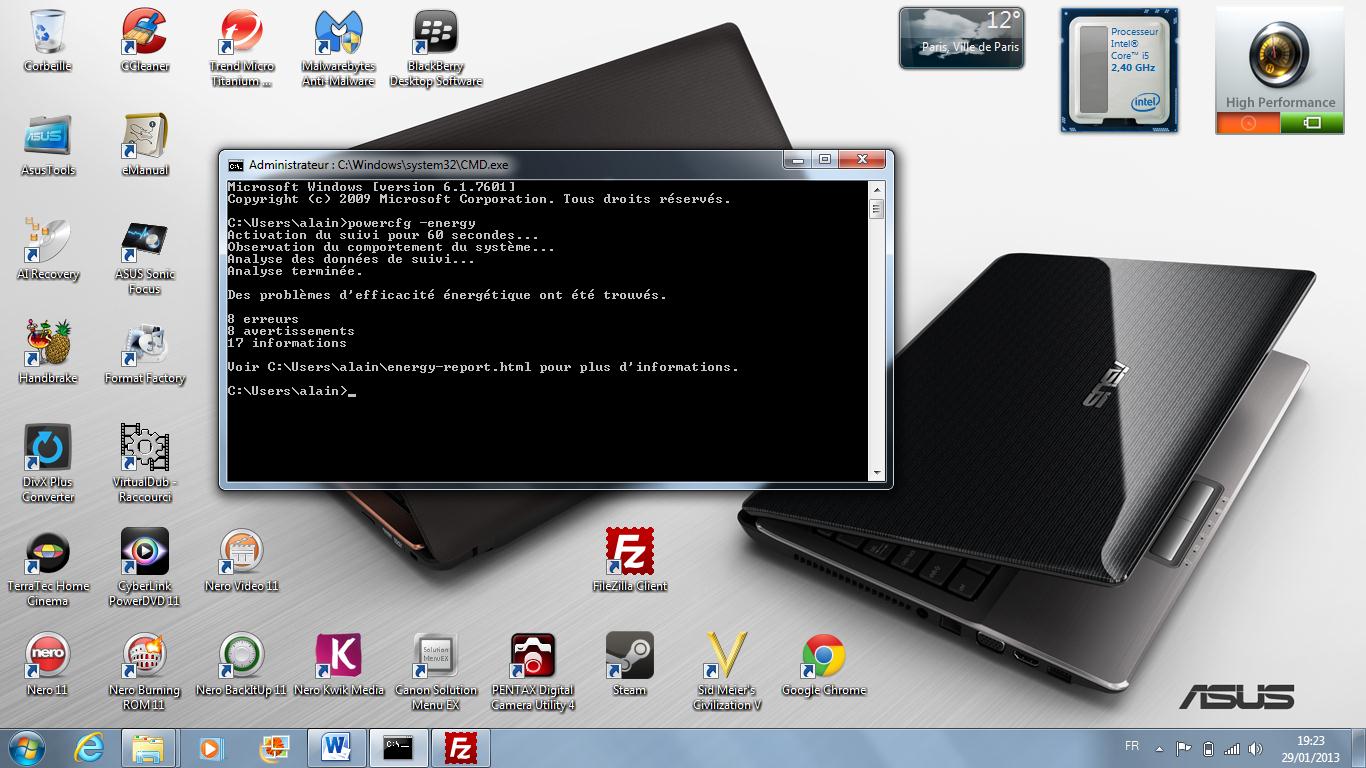Select the Format Factory icon
The height and width of the screenshot is (768, 1366).
click(145, 353)
